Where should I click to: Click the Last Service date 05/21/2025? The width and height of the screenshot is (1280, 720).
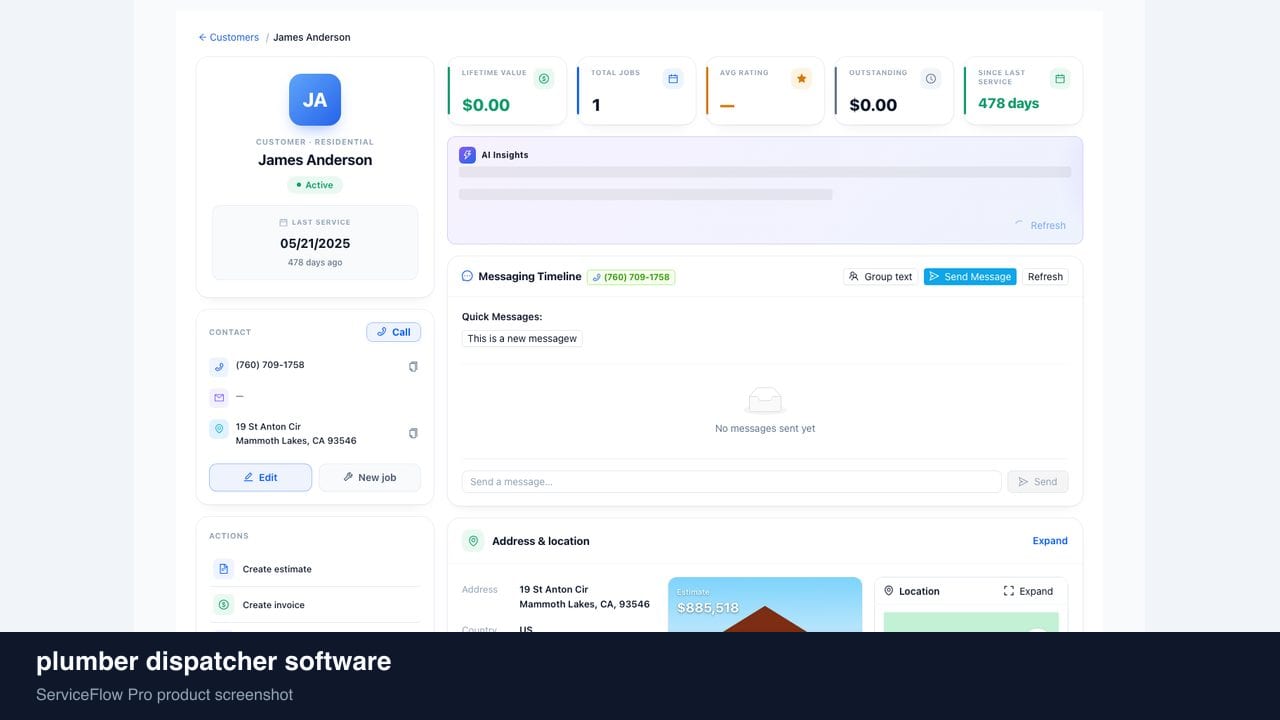click(x=315, y=243)
